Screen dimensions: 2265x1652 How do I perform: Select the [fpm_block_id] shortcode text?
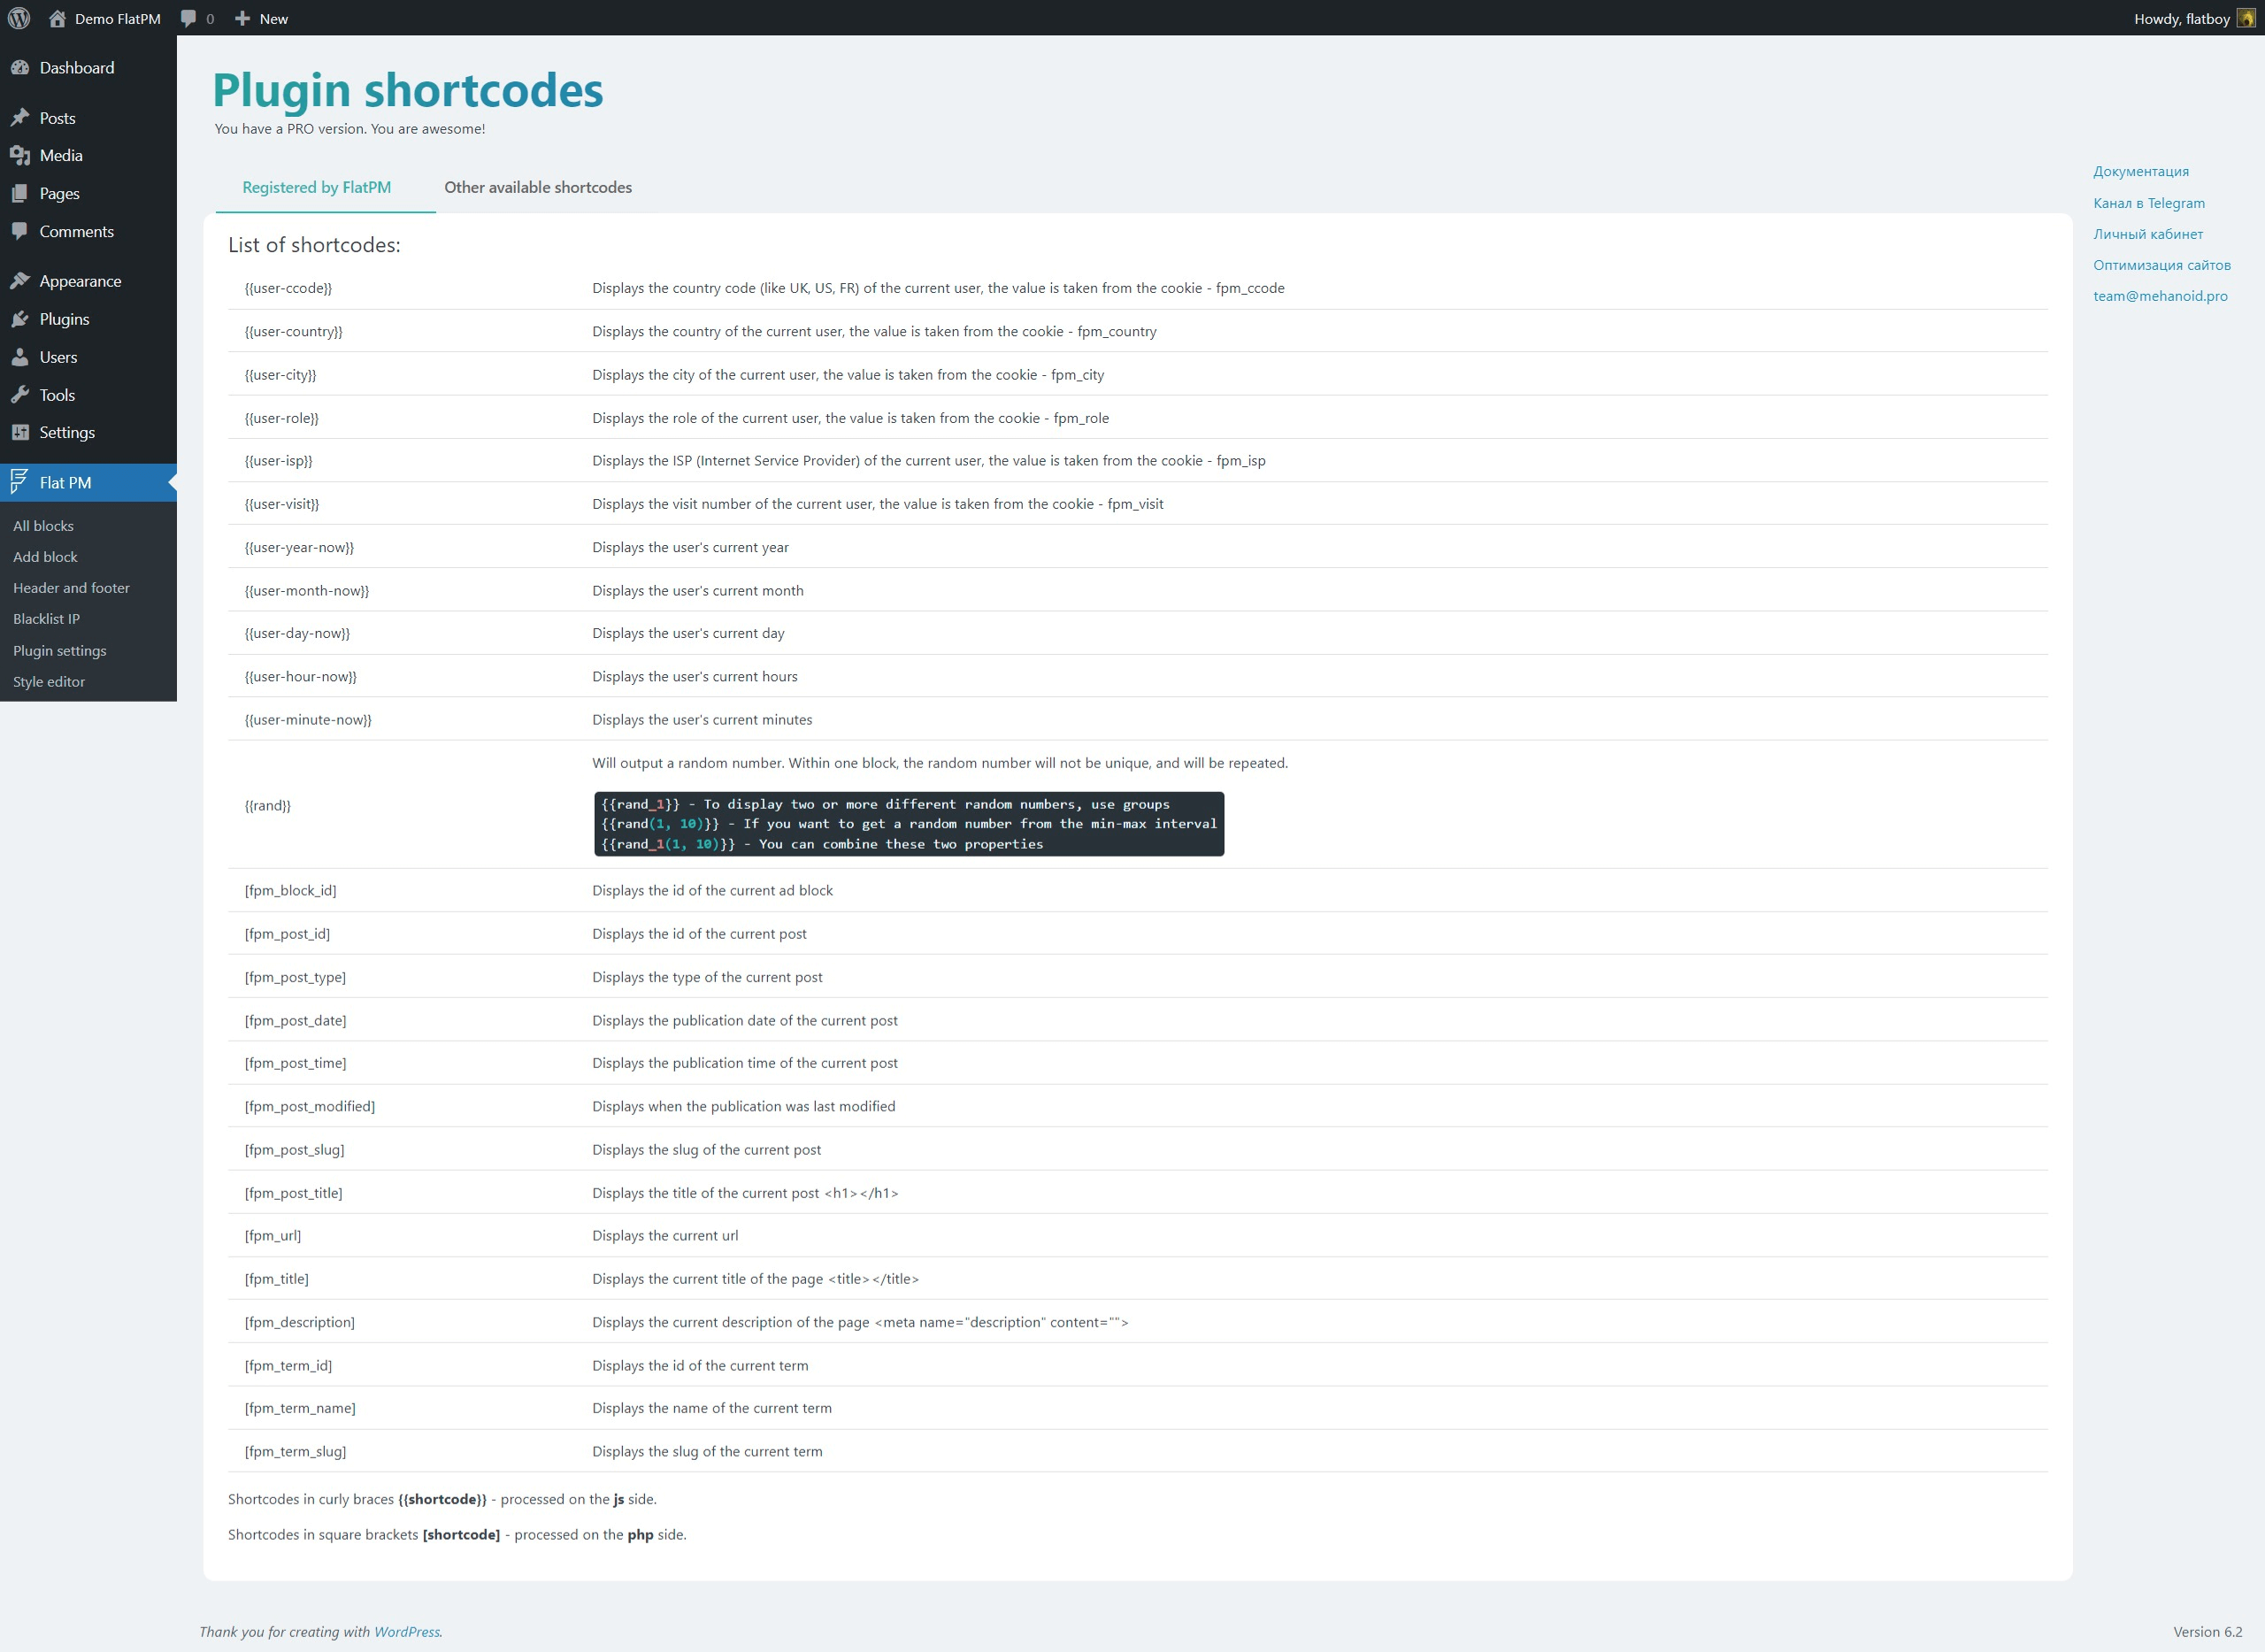pos(290,890)
